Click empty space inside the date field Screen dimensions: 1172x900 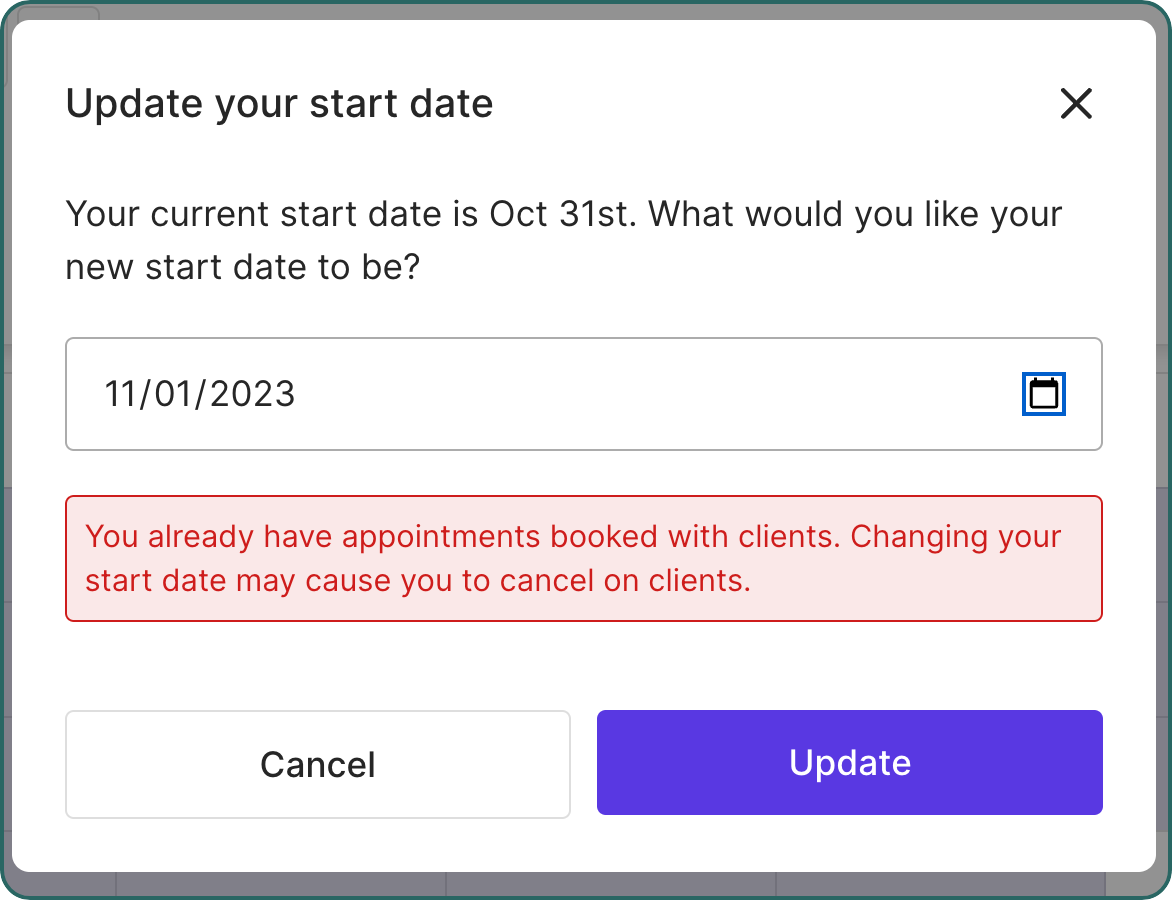[650, 394]
